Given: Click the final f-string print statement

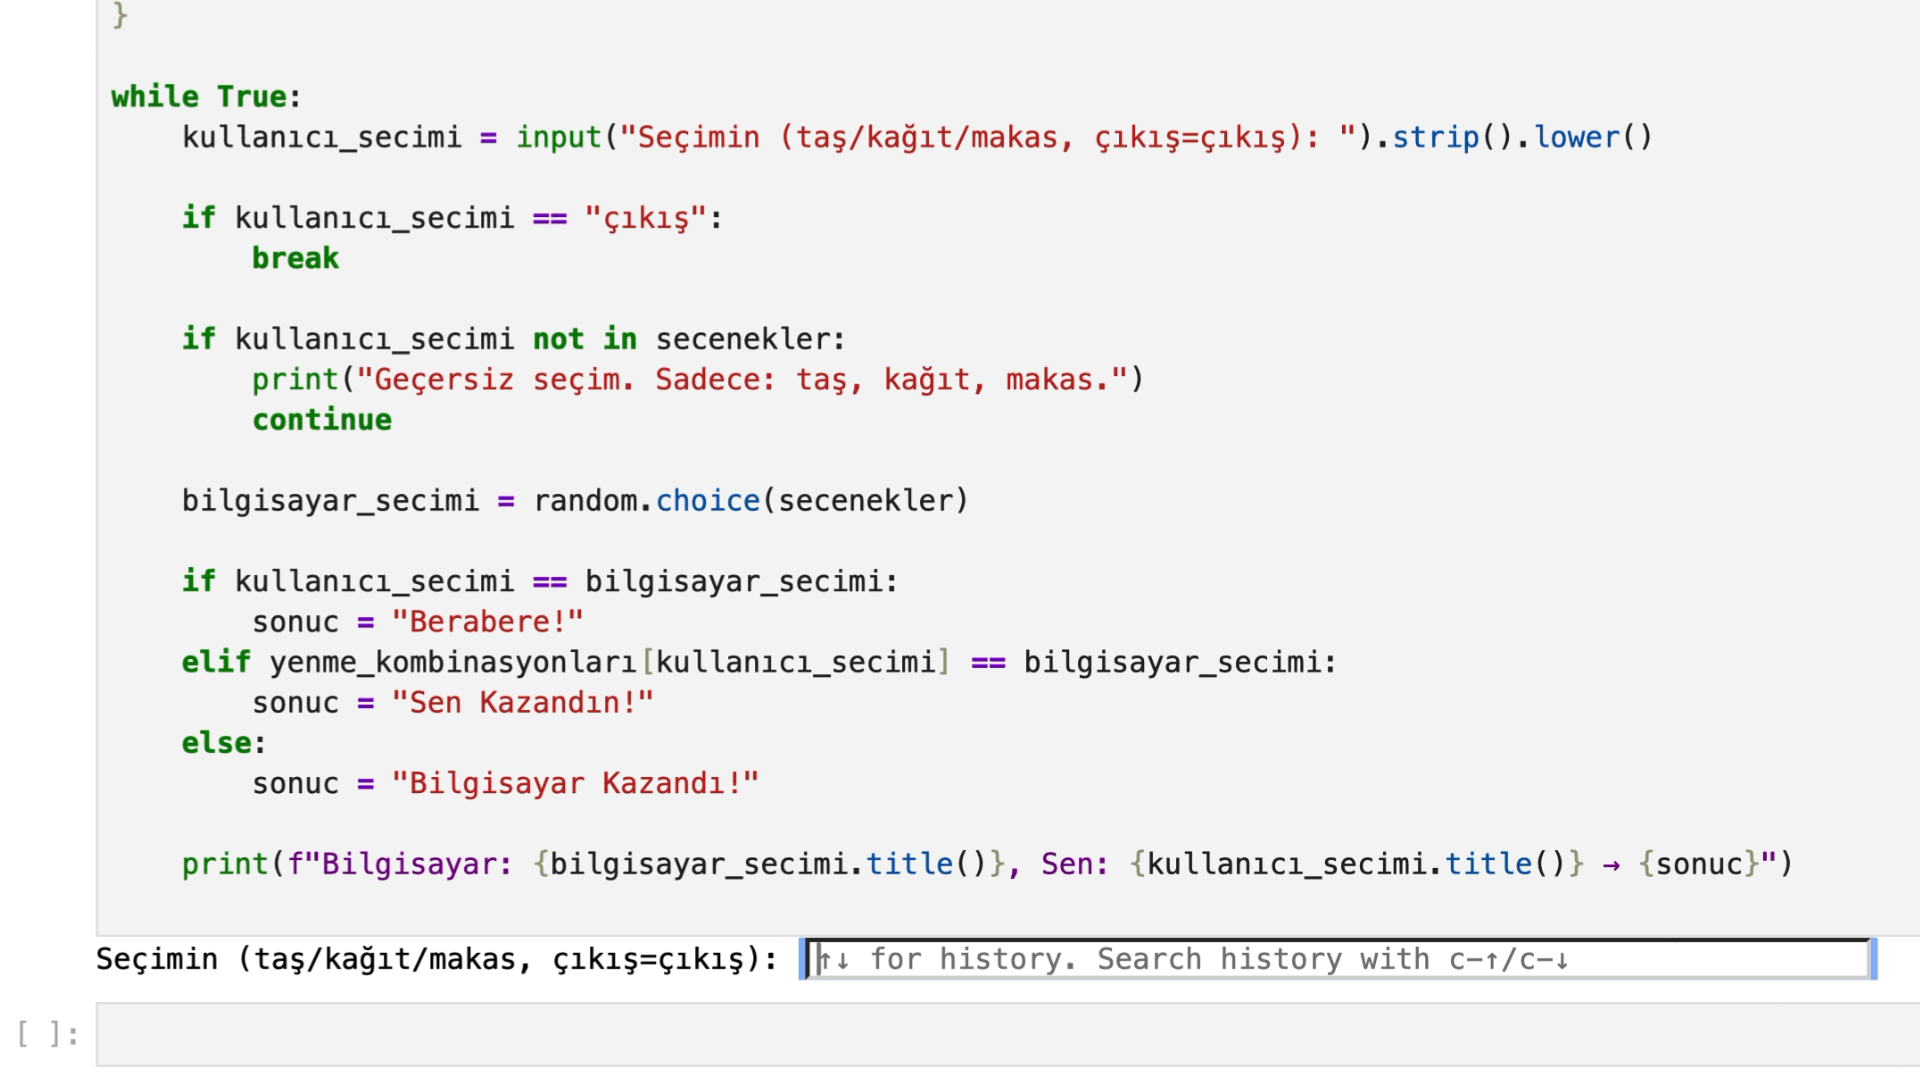Looking at the screenshot, I should 986,864.
